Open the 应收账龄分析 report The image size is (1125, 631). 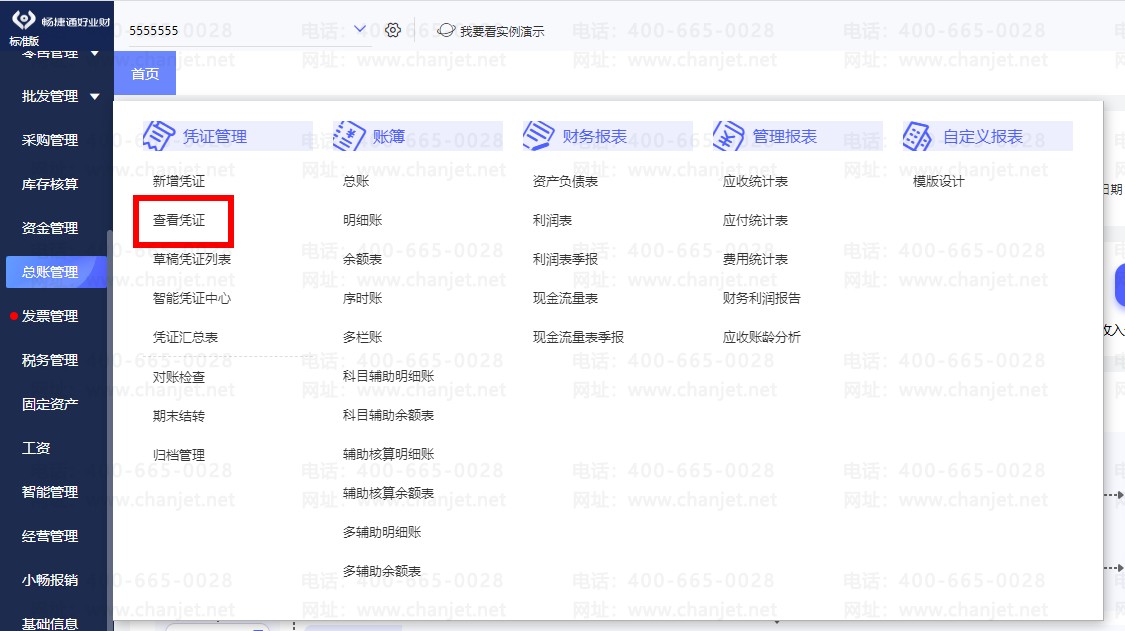pyautogui.click(x=761, y=337)
